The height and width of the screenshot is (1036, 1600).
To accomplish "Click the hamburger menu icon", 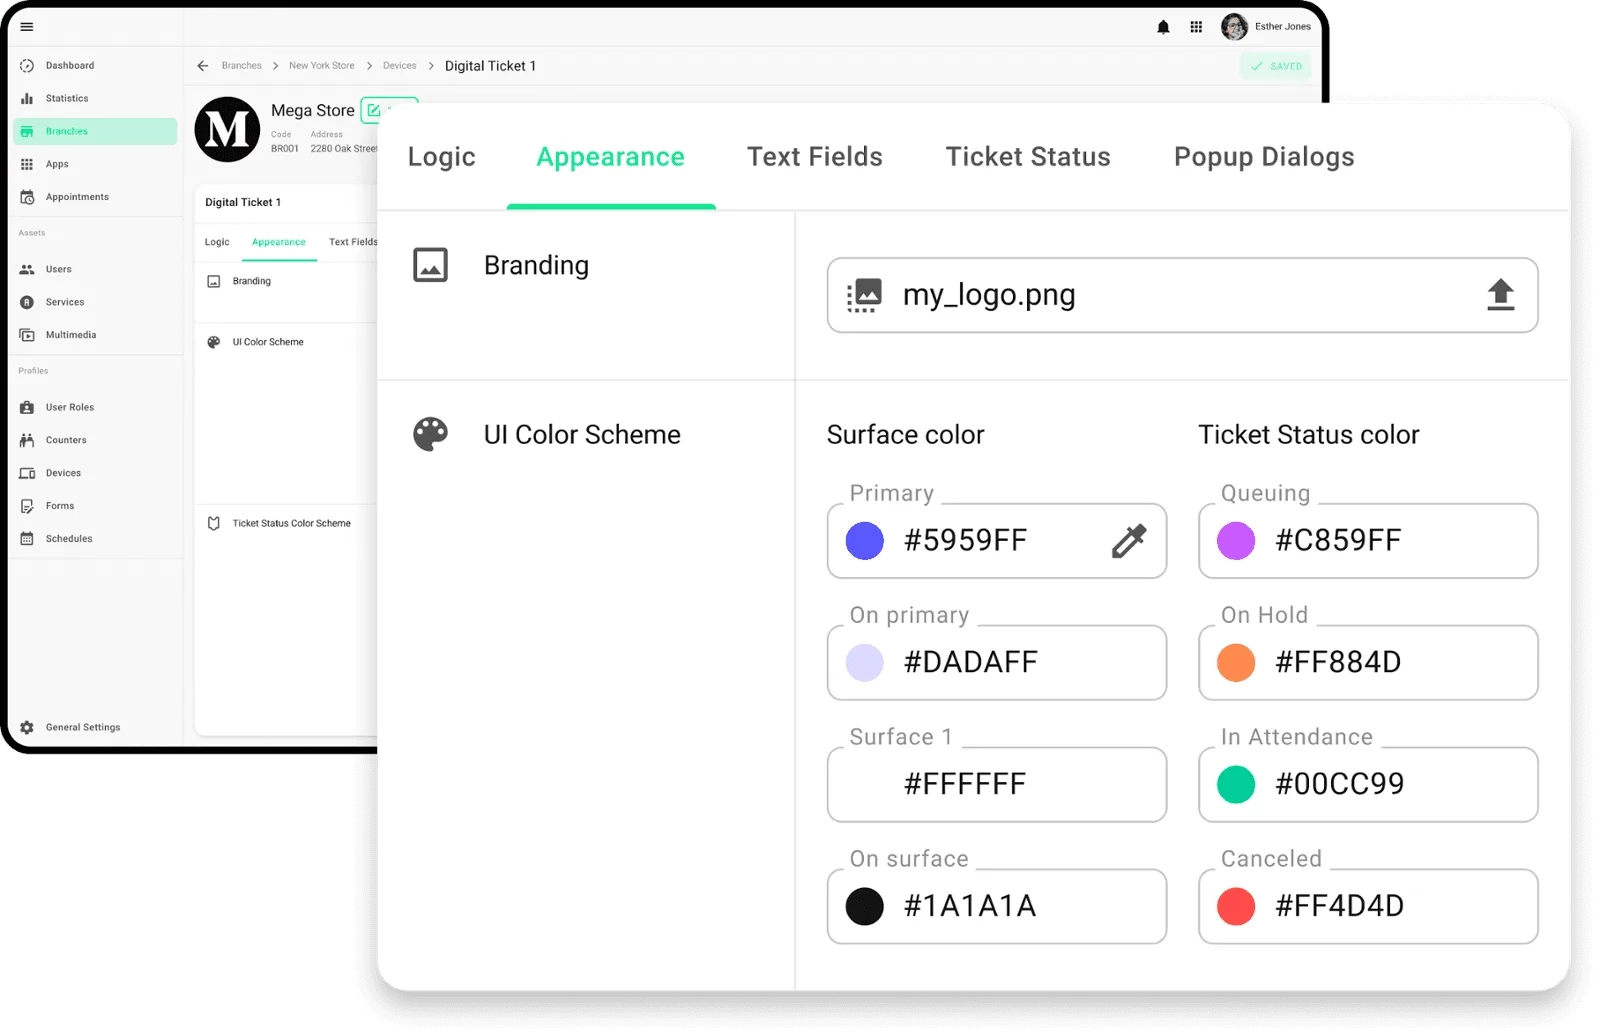I will [x=27, y=27].
